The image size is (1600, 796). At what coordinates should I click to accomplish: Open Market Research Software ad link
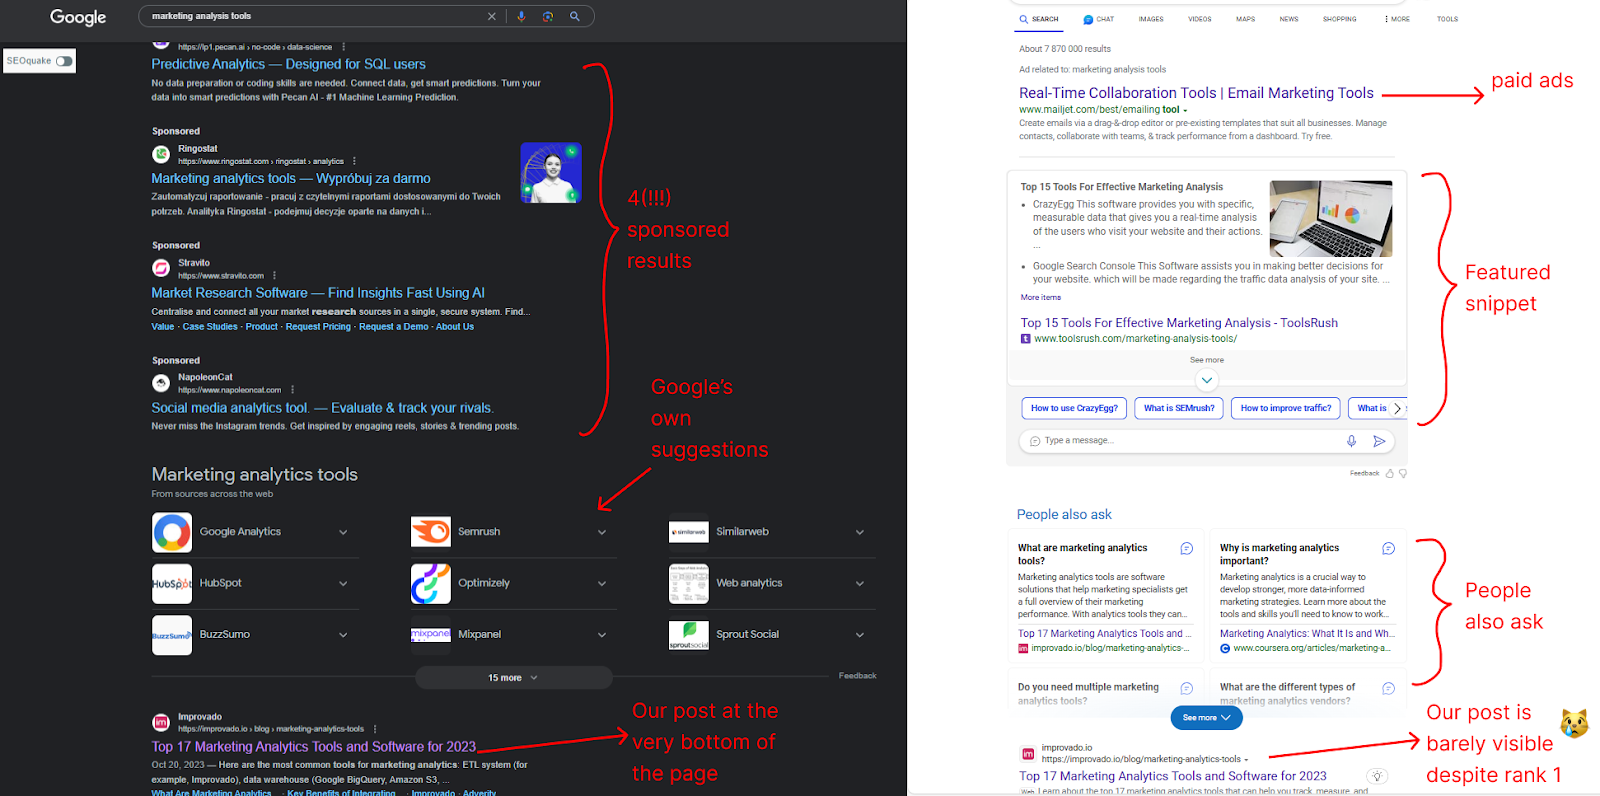[x=318, y=293]
